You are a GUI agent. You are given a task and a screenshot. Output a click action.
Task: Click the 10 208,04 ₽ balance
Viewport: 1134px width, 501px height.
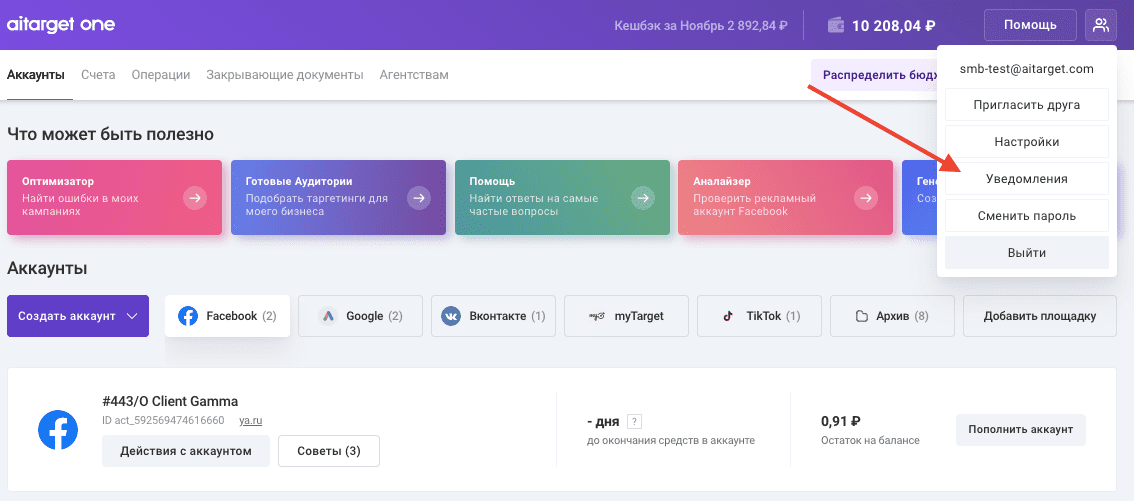pyautogui.click(x=894, y=26)
